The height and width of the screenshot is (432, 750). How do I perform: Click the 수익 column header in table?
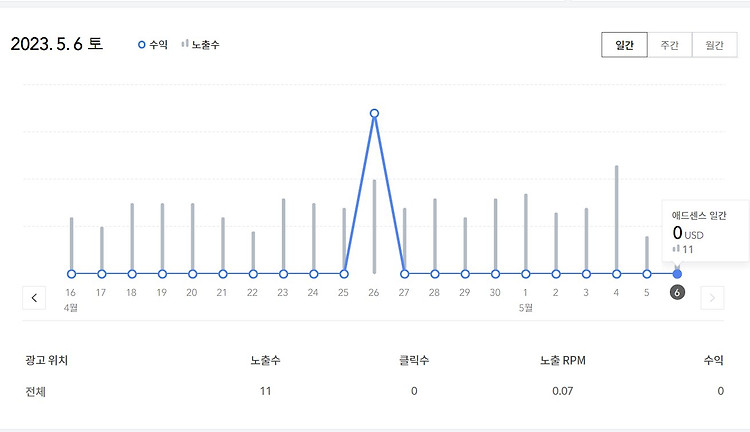(713, 360)
